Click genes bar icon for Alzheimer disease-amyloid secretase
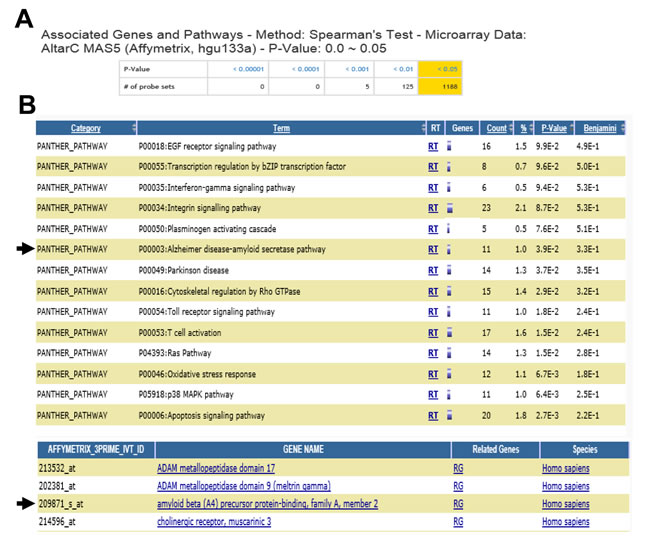Viewport: 650px width, 544px height. point(449,250)
